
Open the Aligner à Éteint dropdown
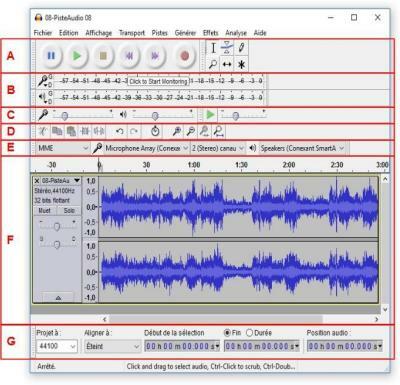click(x=112, y=346)
